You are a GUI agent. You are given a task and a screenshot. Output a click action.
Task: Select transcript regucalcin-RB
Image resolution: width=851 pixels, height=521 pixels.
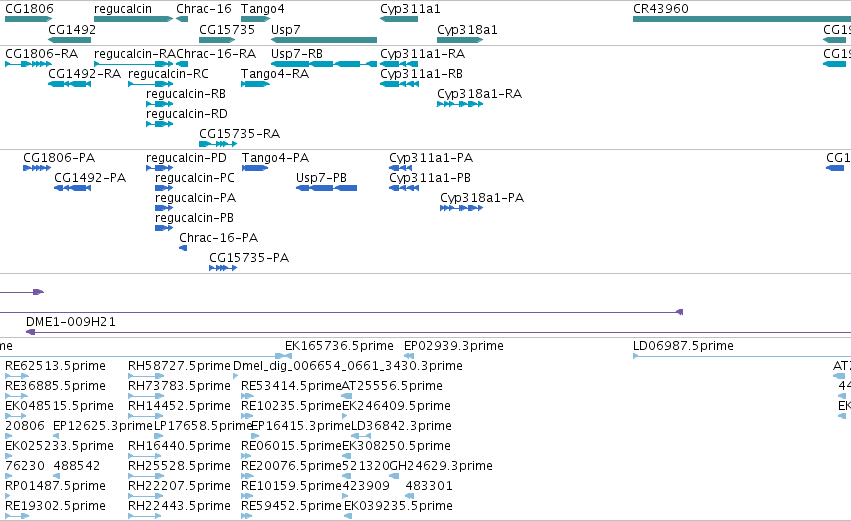pos(186,94)
